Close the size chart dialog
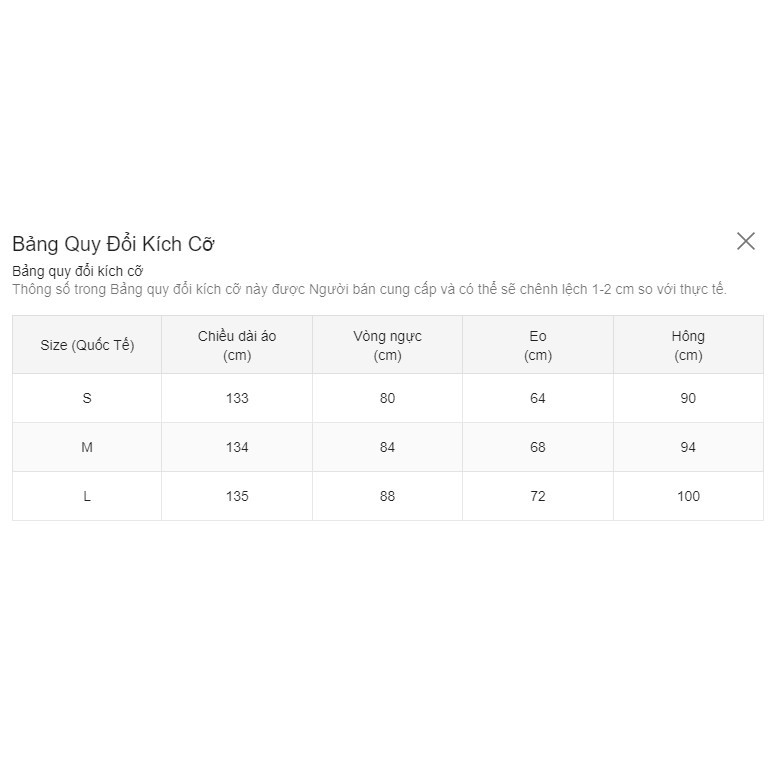The height and width of the screenshot is (772, 772). click(745, 241)
